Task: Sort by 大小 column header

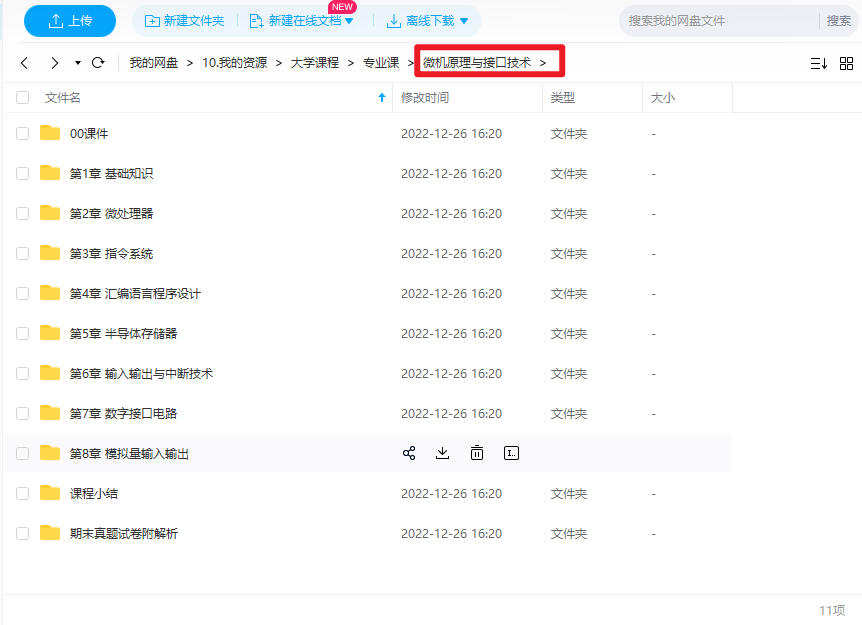Action: click(x=662, y=98)
